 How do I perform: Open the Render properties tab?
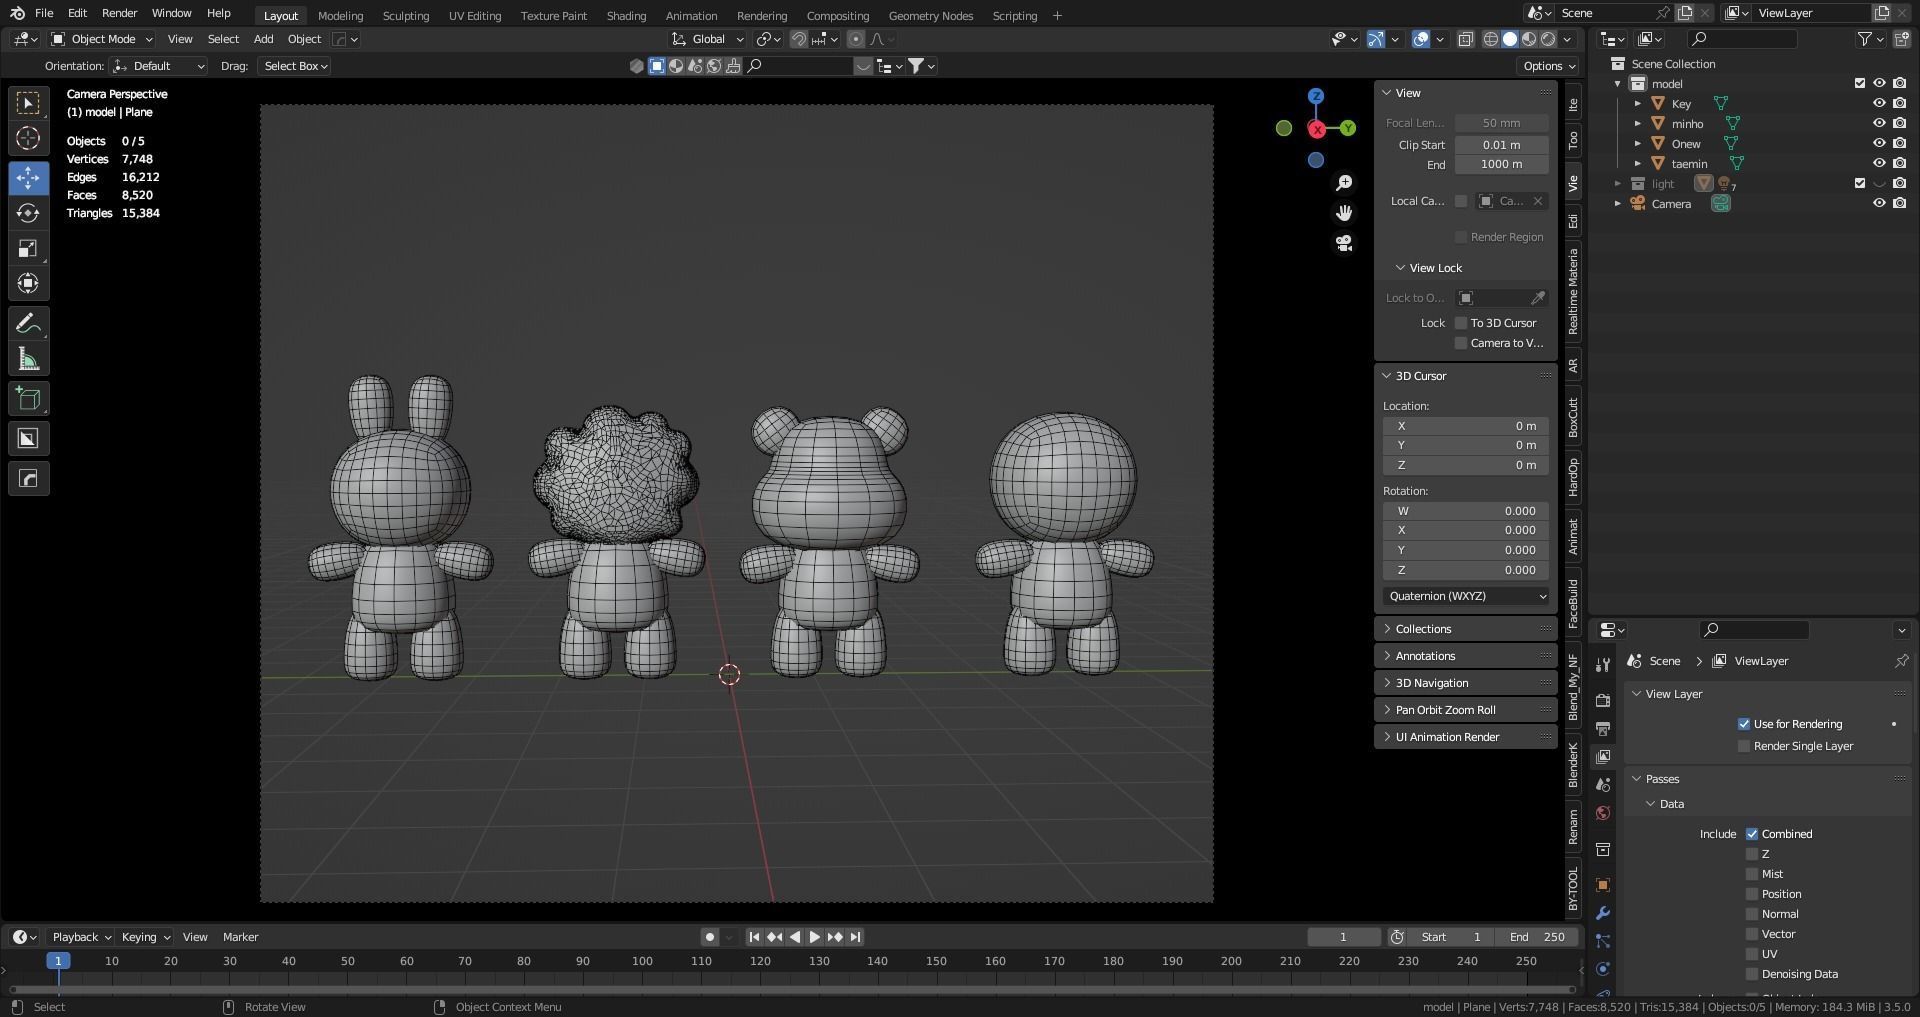coord(1603,700)
